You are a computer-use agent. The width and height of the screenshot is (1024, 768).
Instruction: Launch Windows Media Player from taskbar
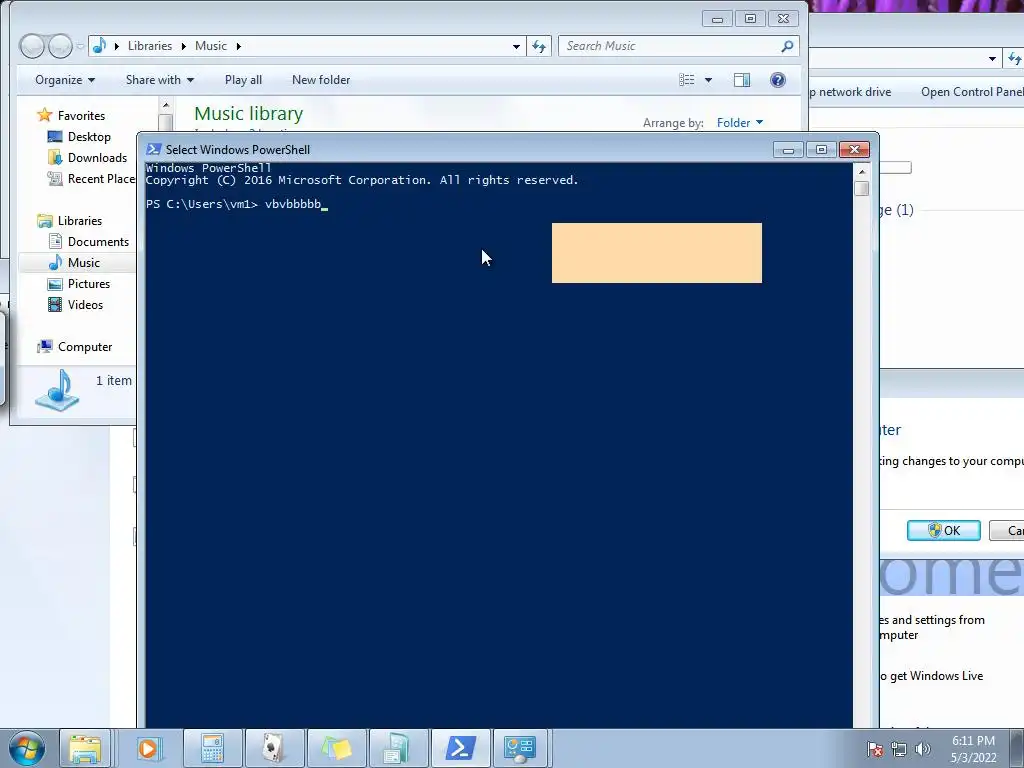(x=148, y=748)
